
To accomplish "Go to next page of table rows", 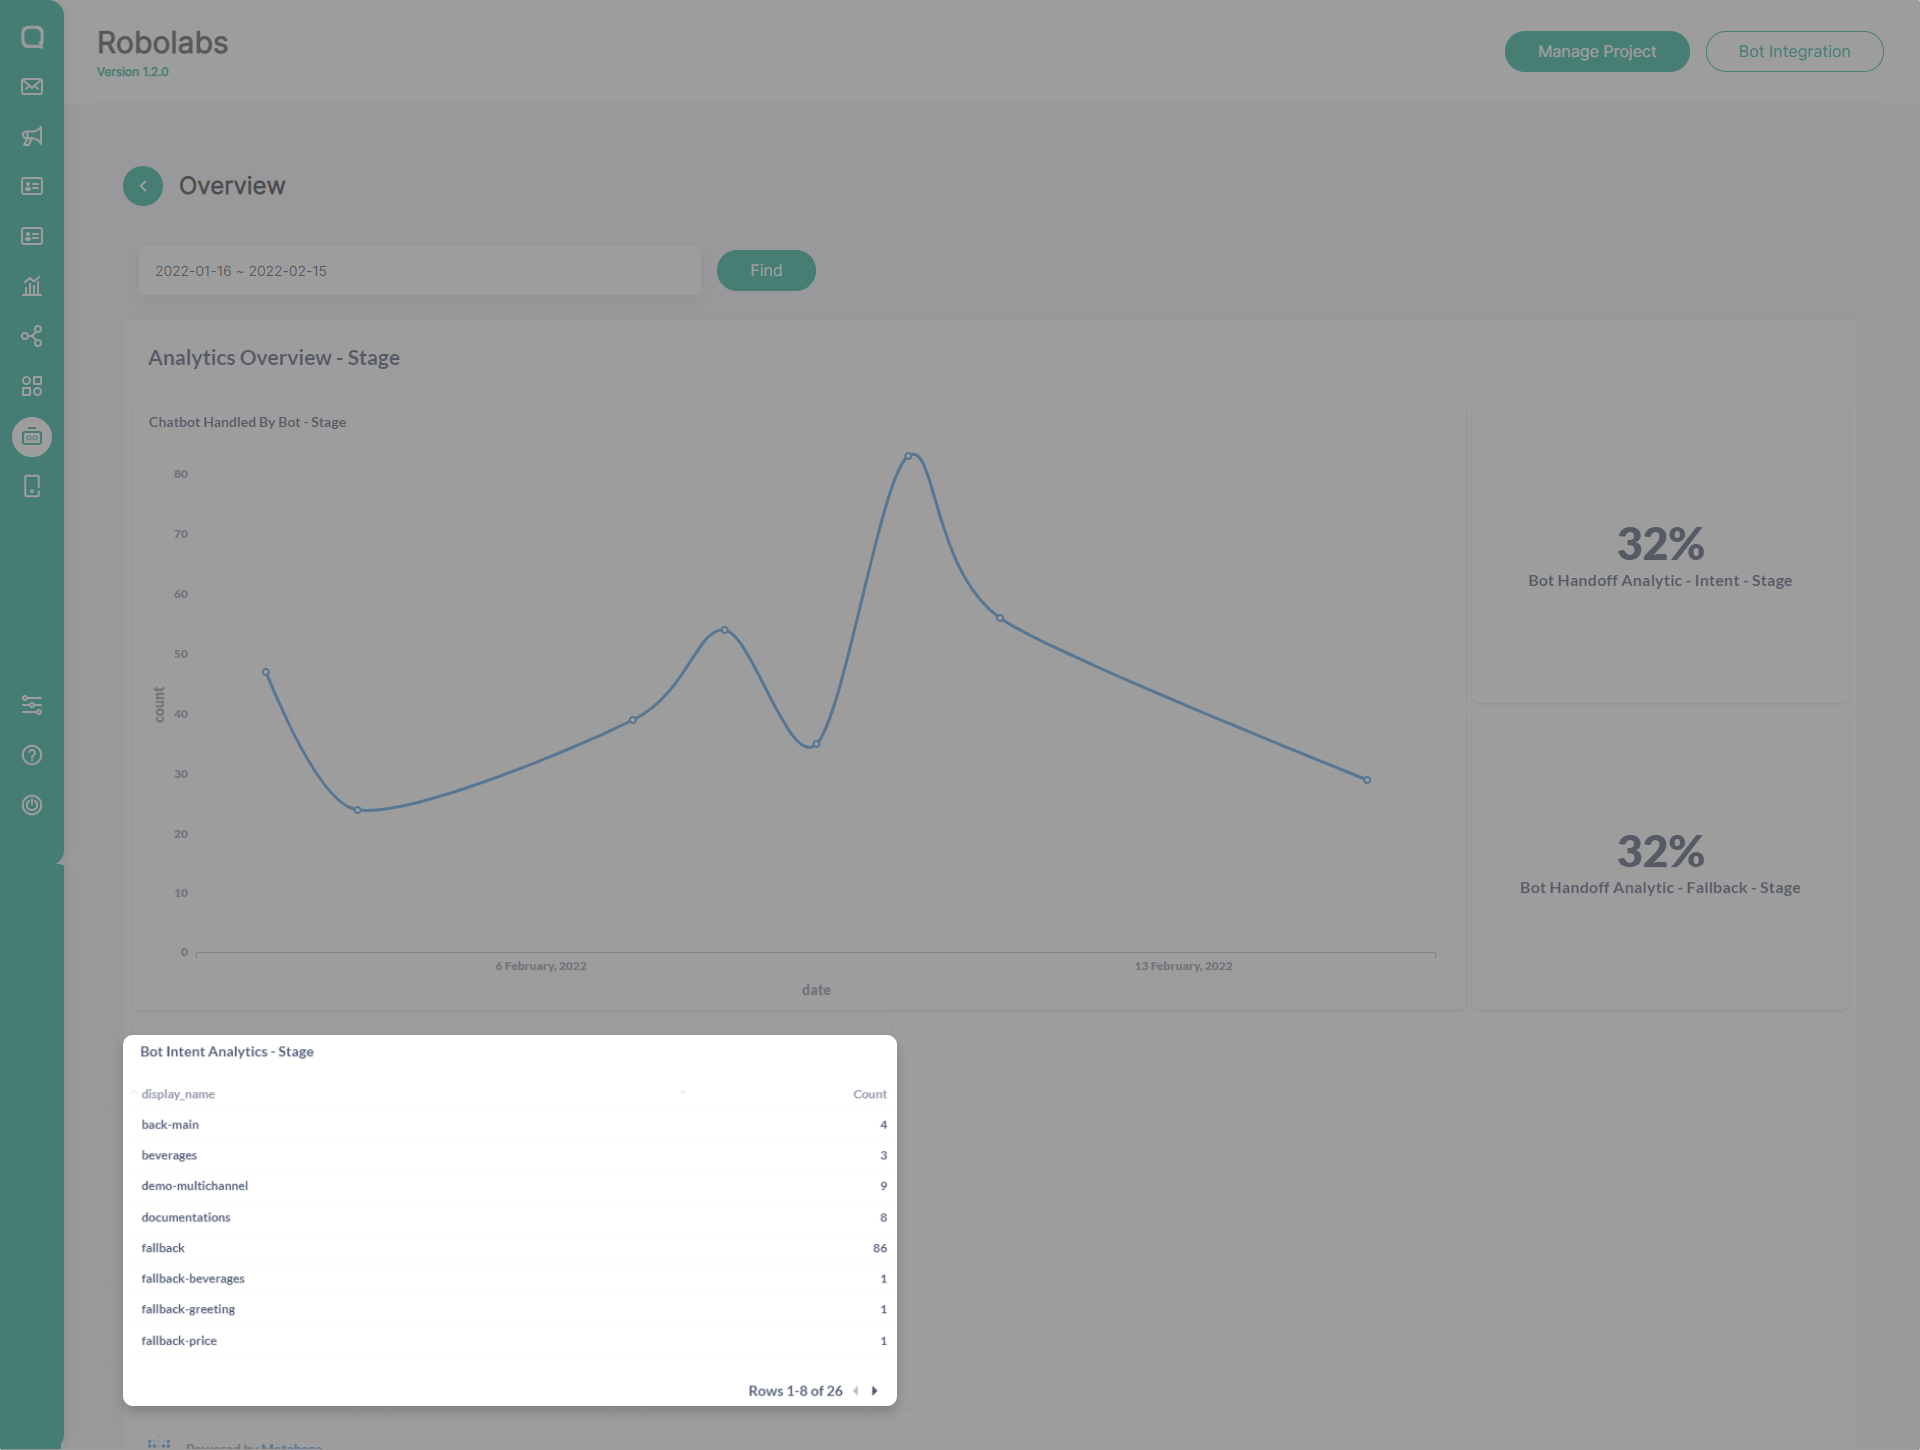I will (x=875, y=1391).
